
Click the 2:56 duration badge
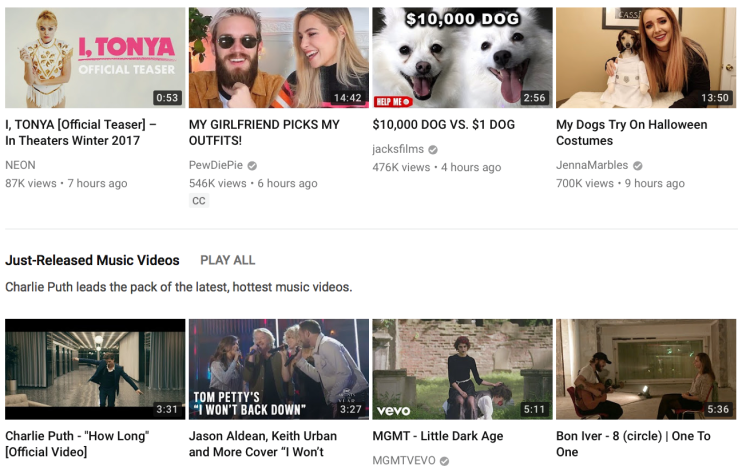(534, 98)
